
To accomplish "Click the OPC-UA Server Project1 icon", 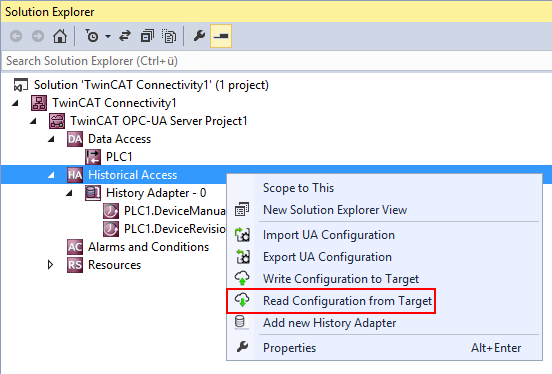I will (57, 121).
